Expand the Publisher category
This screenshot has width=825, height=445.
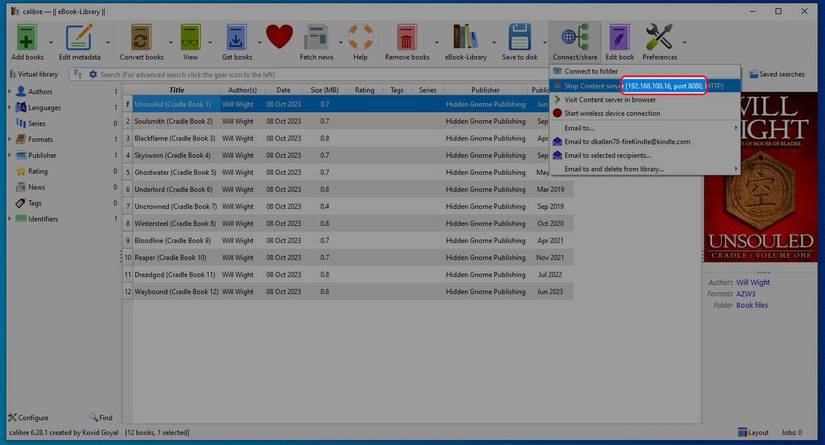pyautogui.click(x=9, y=155)
